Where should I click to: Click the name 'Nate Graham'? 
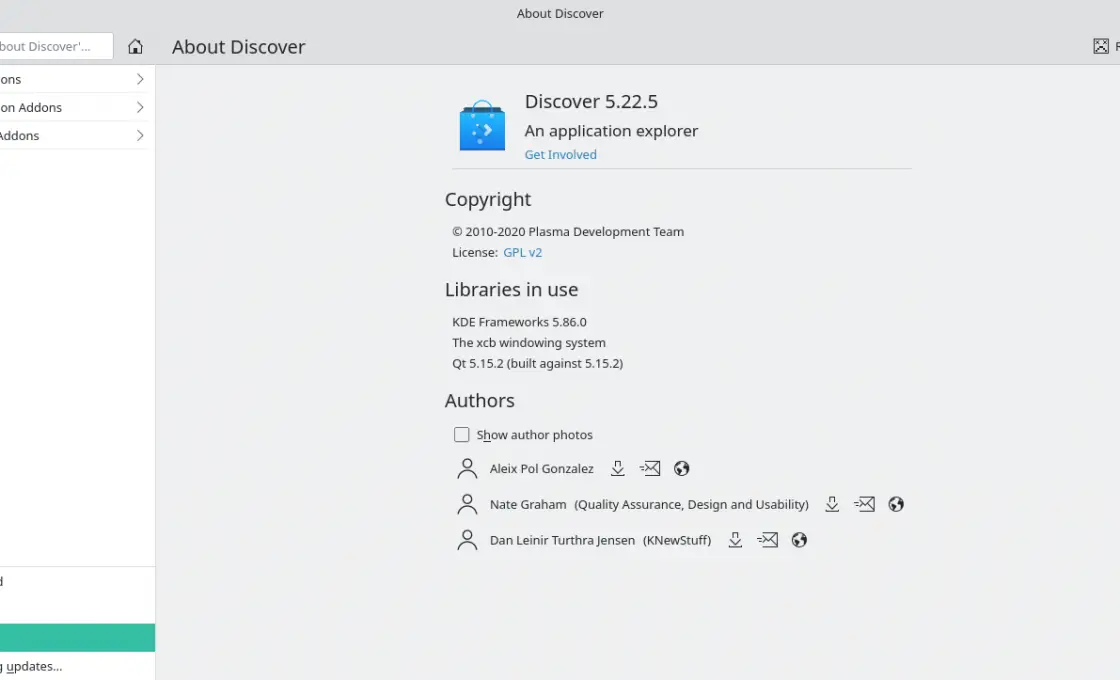tap(528, 504)
